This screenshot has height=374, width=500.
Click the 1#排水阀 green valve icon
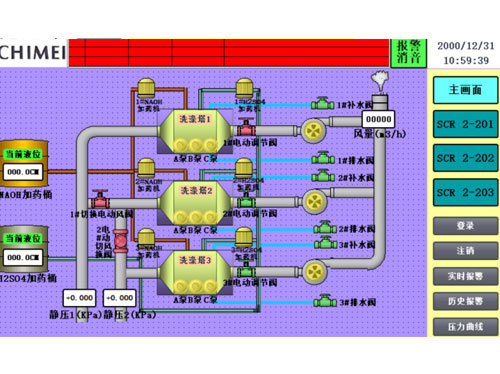coord(323,158)
